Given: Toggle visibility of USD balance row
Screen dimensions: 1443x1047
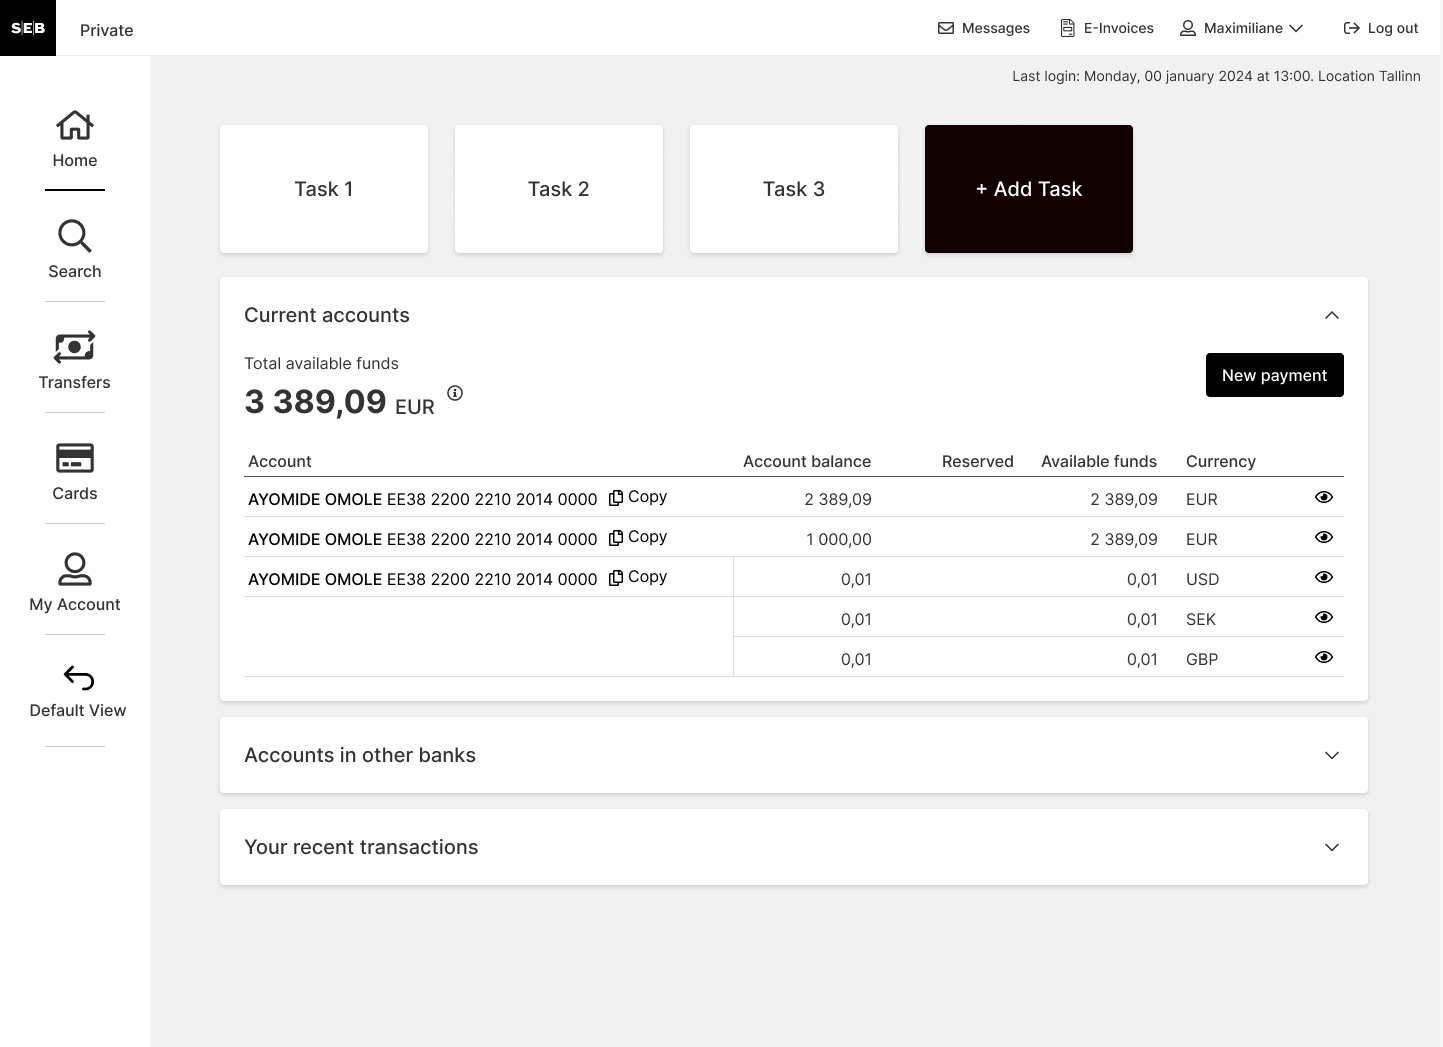Looking at the screenshot, I should pos(1324,577).
